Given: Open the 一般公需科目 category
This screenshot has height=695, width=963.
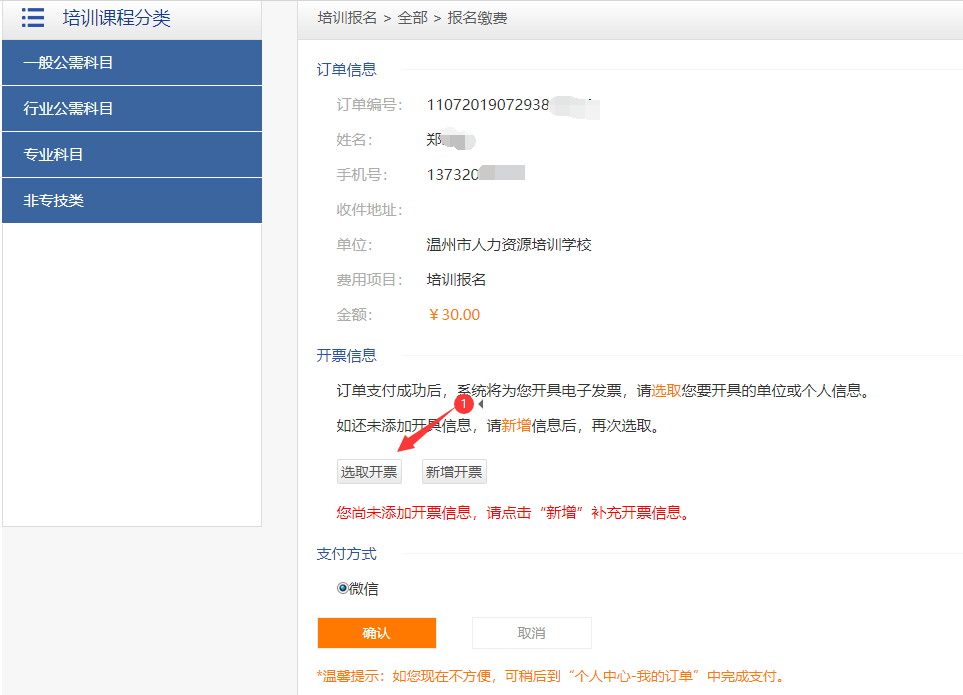Looking at the screenshot, I should pos(132,63).
